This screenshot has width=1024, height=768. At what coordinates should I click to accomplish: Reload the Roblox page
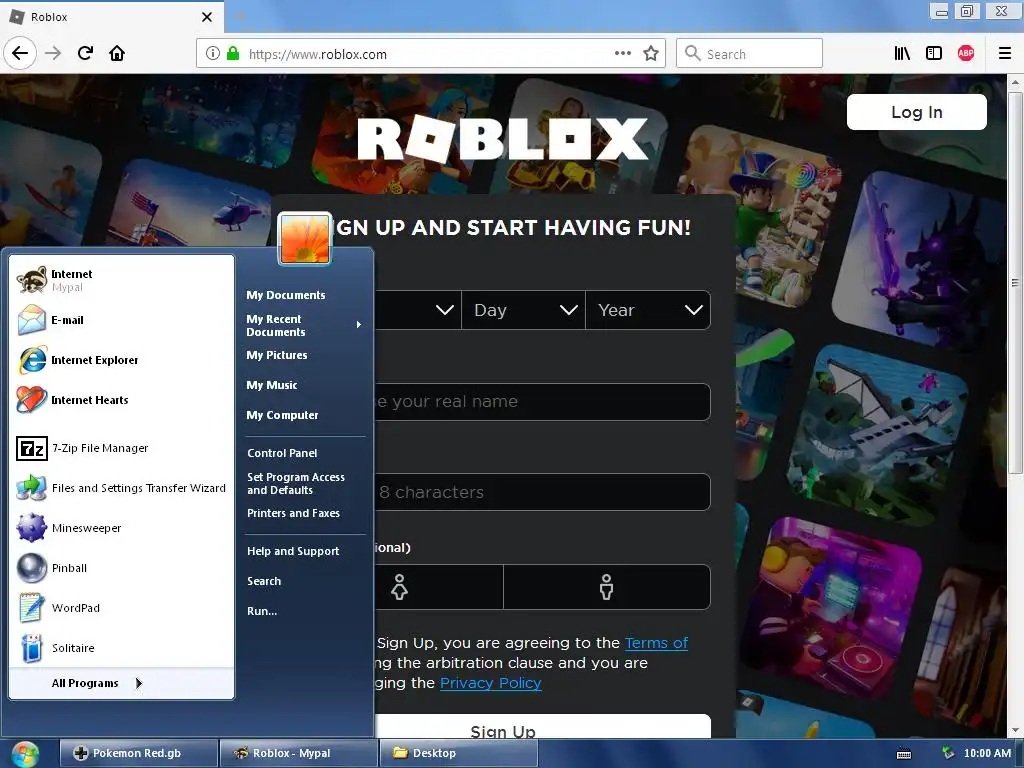coord(85,53)
